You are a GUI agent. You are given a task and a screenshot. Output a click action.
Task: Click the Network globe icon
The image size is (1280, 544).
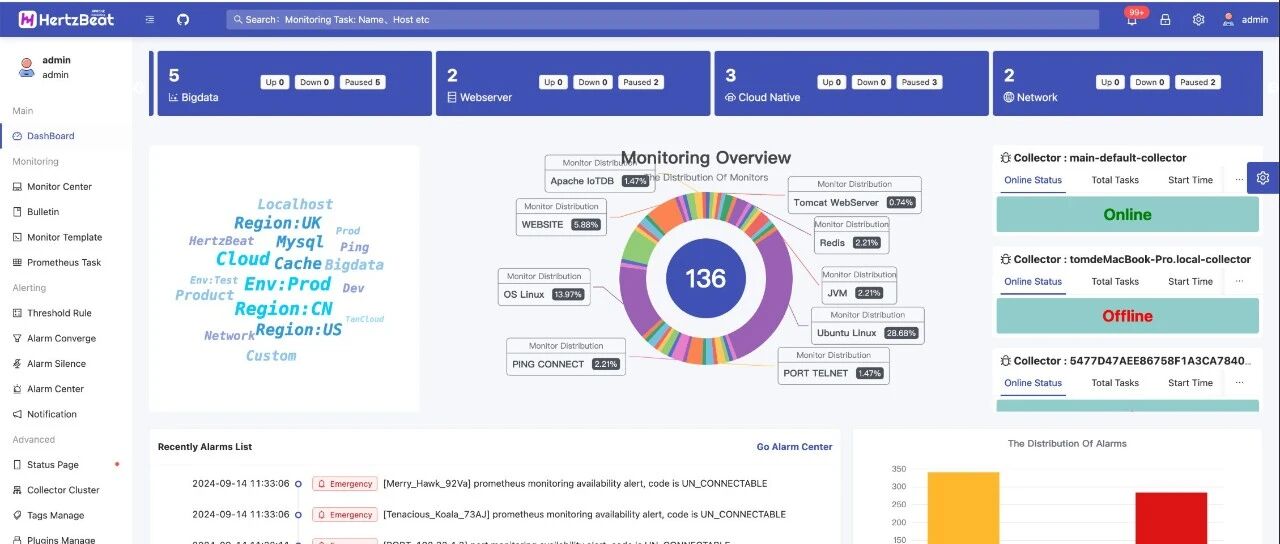tap(1008, 98)
